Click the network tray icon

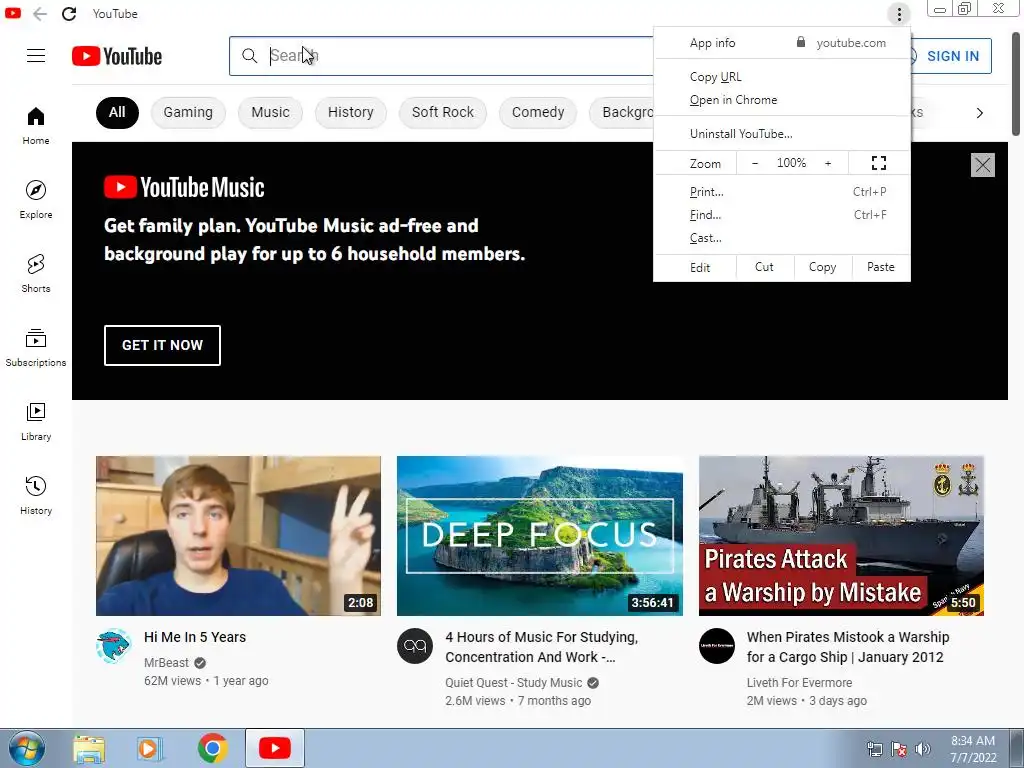874,749
